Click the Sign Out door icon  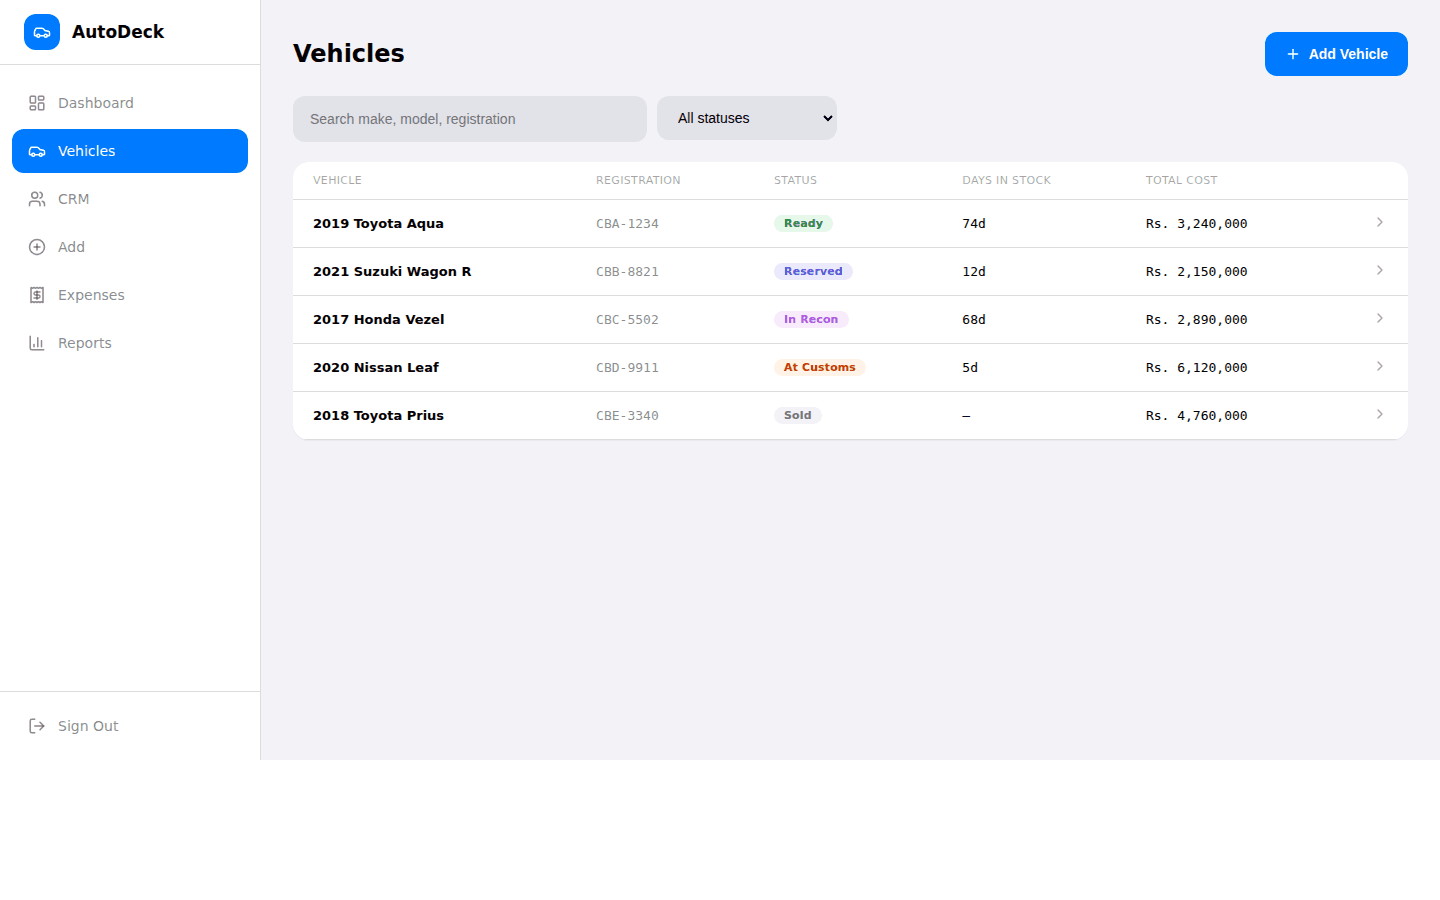(x=37, y=726)
